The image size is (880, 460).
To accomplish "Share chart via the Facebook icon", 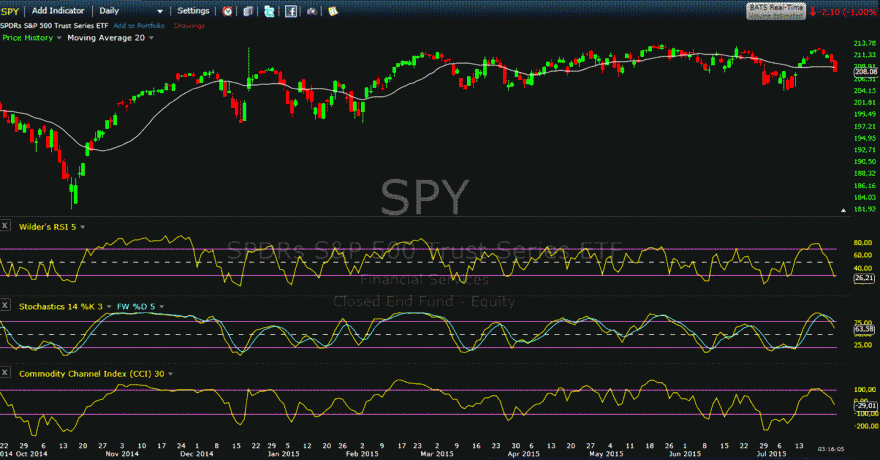I will 291,11.
